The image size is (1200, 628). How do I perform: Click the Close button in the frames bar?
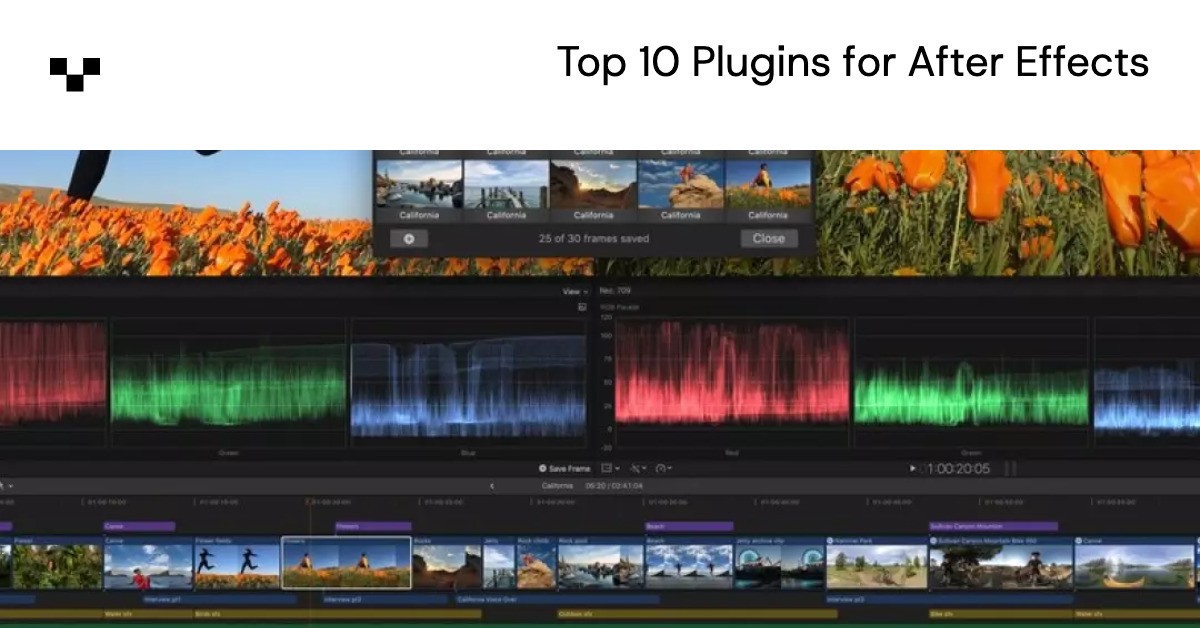pyautogui.click(x=768, y=238)
